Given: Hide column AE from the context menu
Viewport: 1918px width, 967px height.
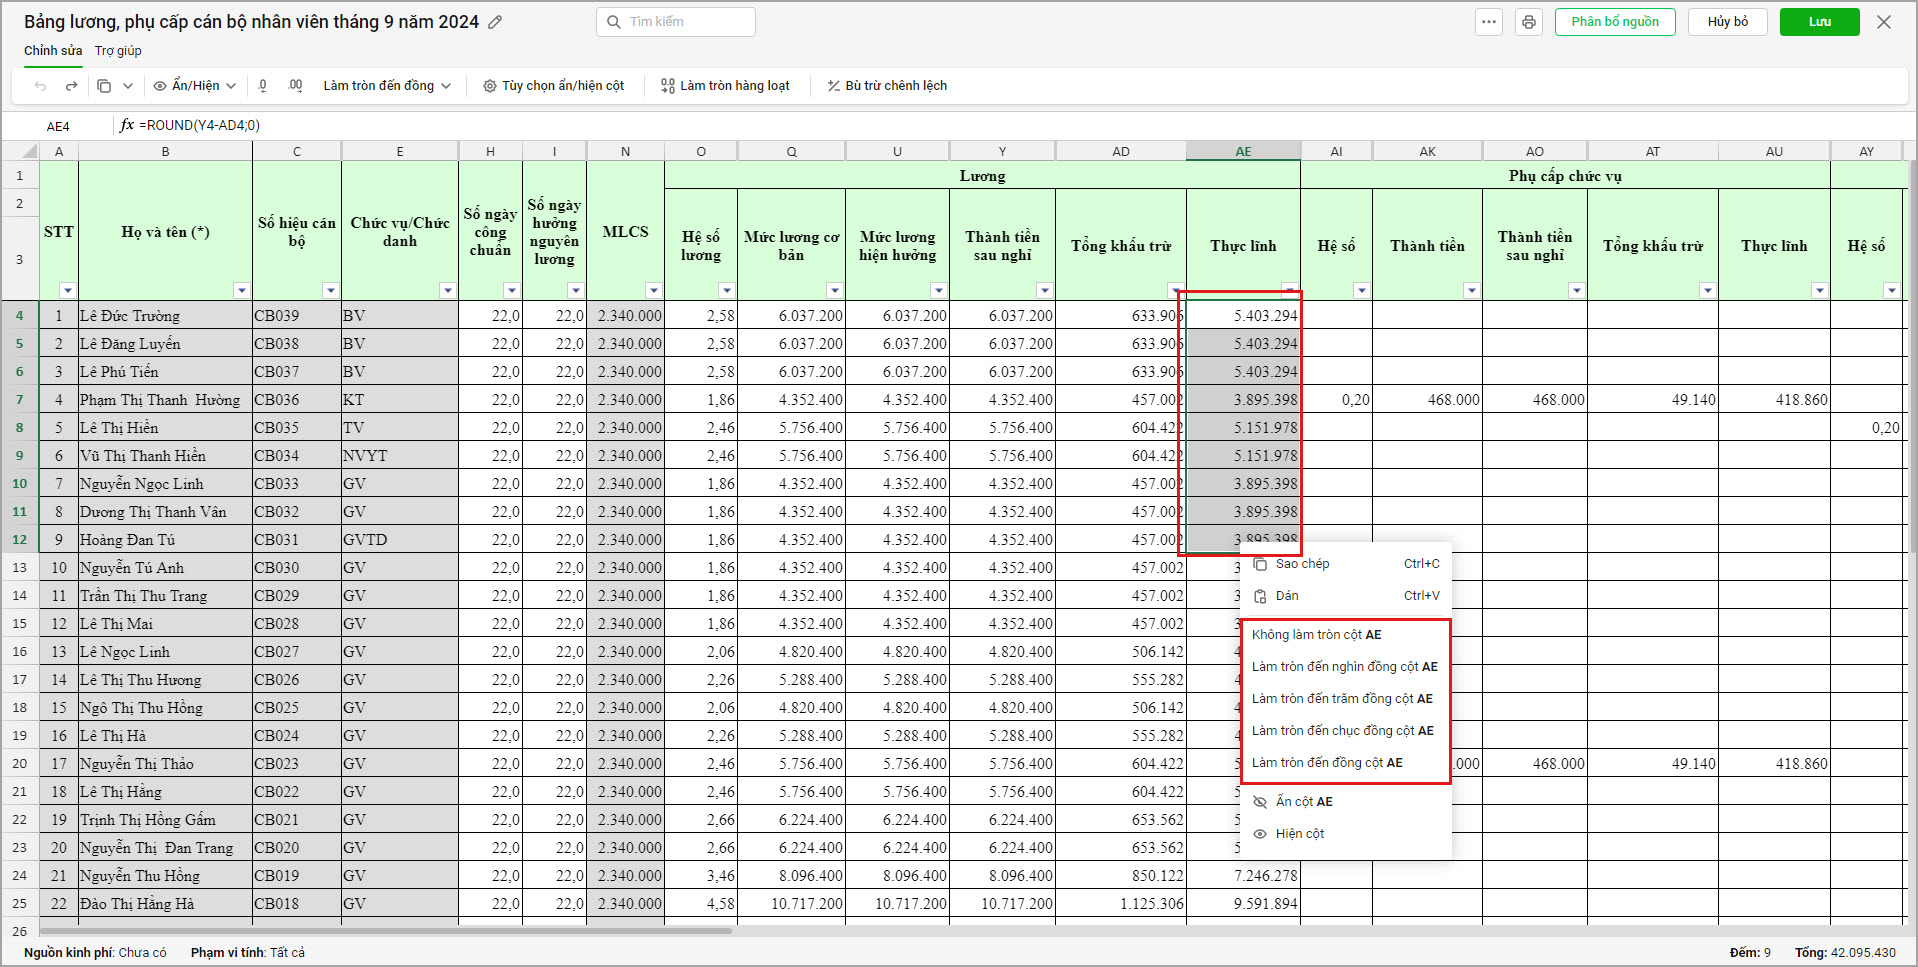Looking at the screenshot, I should click(x=1303, y=802).
